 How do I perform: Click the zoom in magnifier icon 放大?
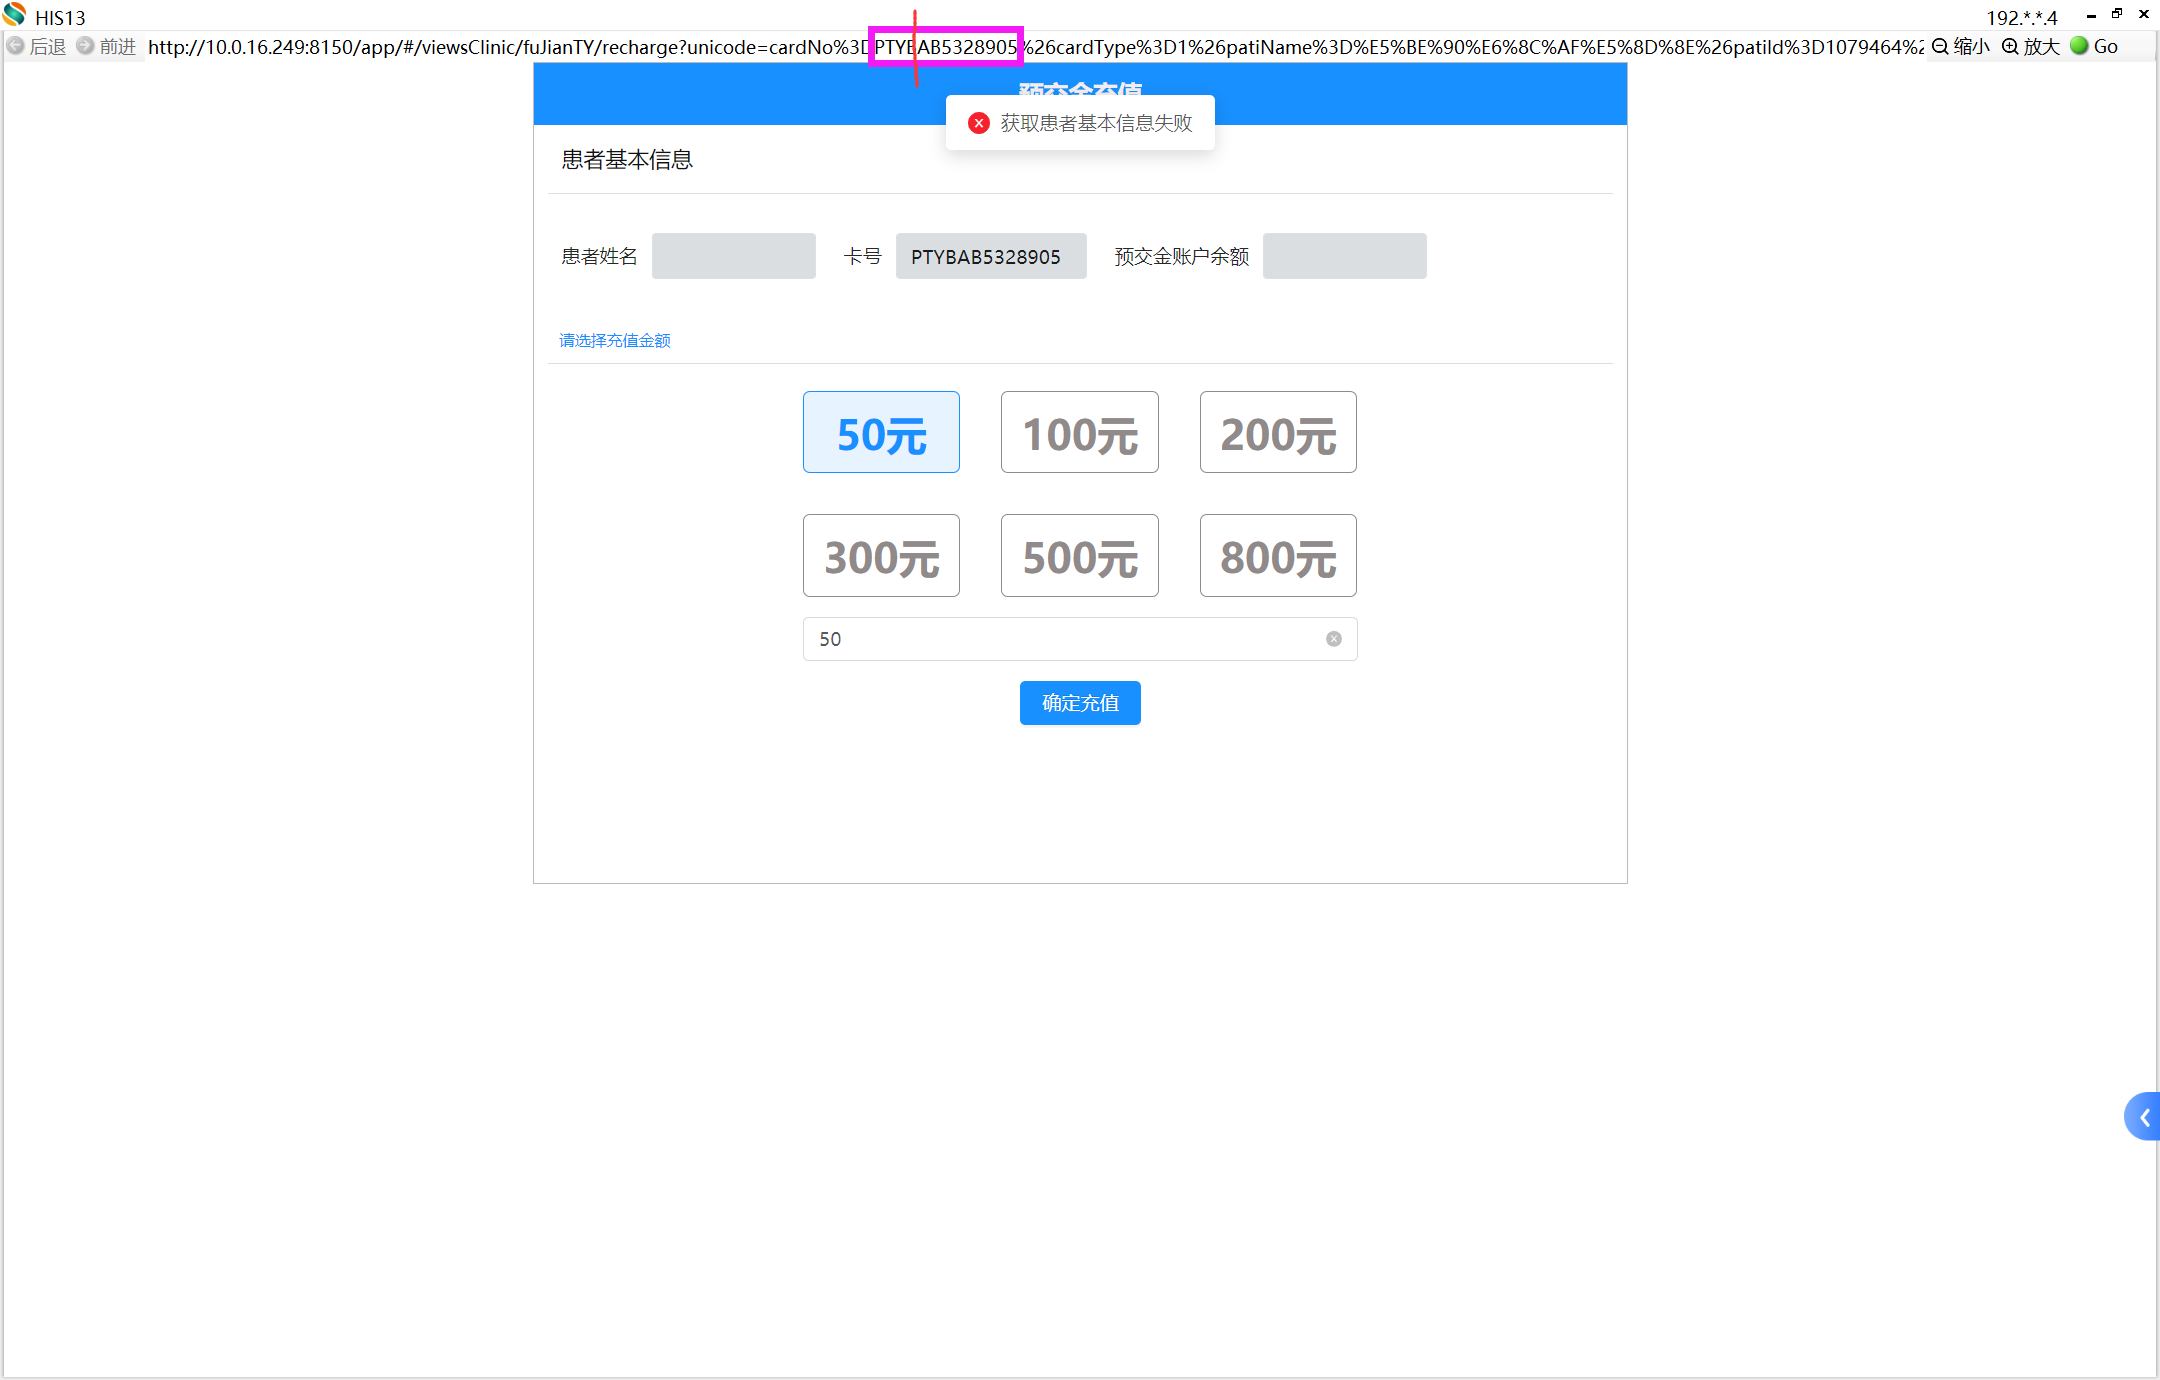2010,46
